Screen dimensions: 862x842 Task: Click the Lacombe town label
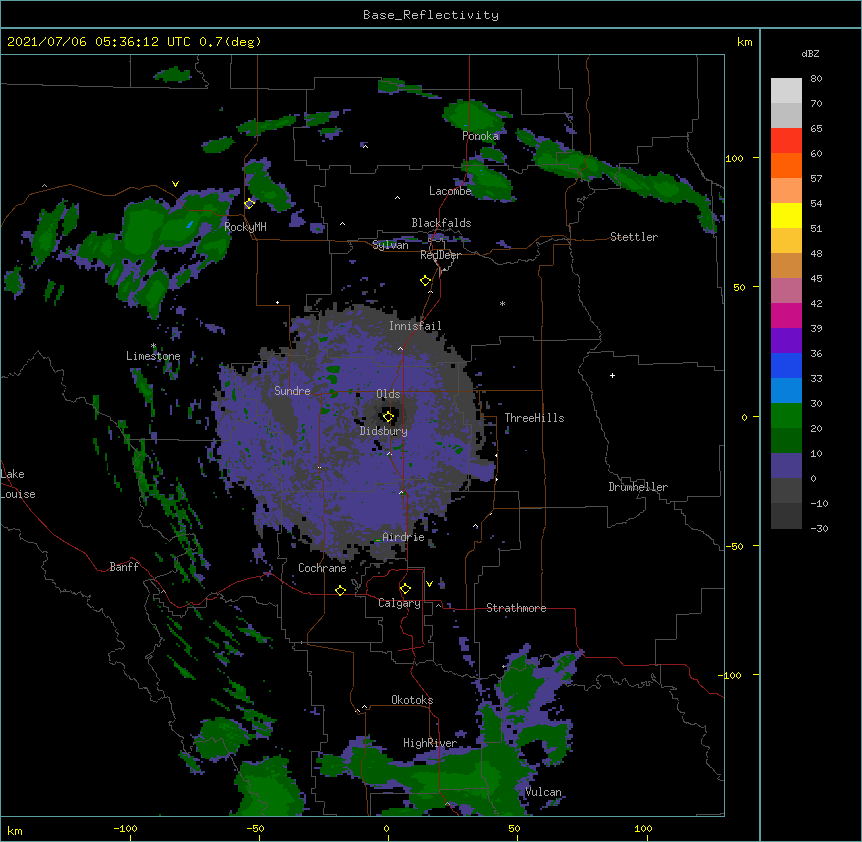[450, 191]
